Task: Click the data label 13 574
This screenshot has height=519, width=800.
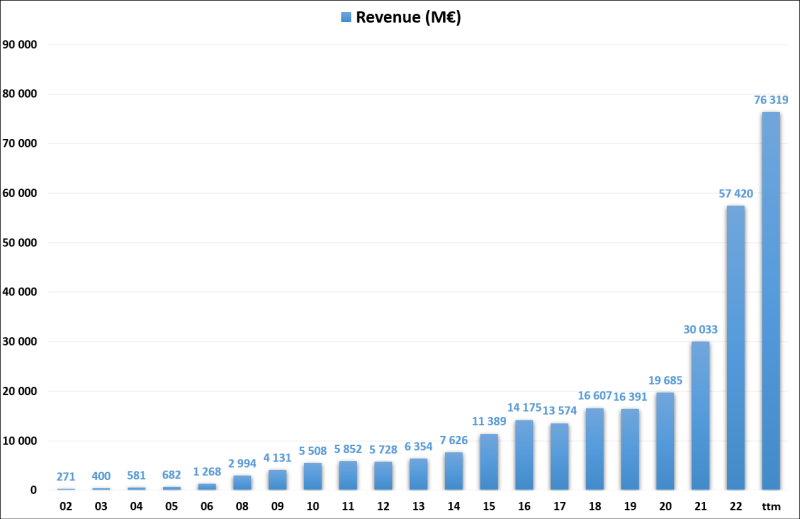Action: 560,410
